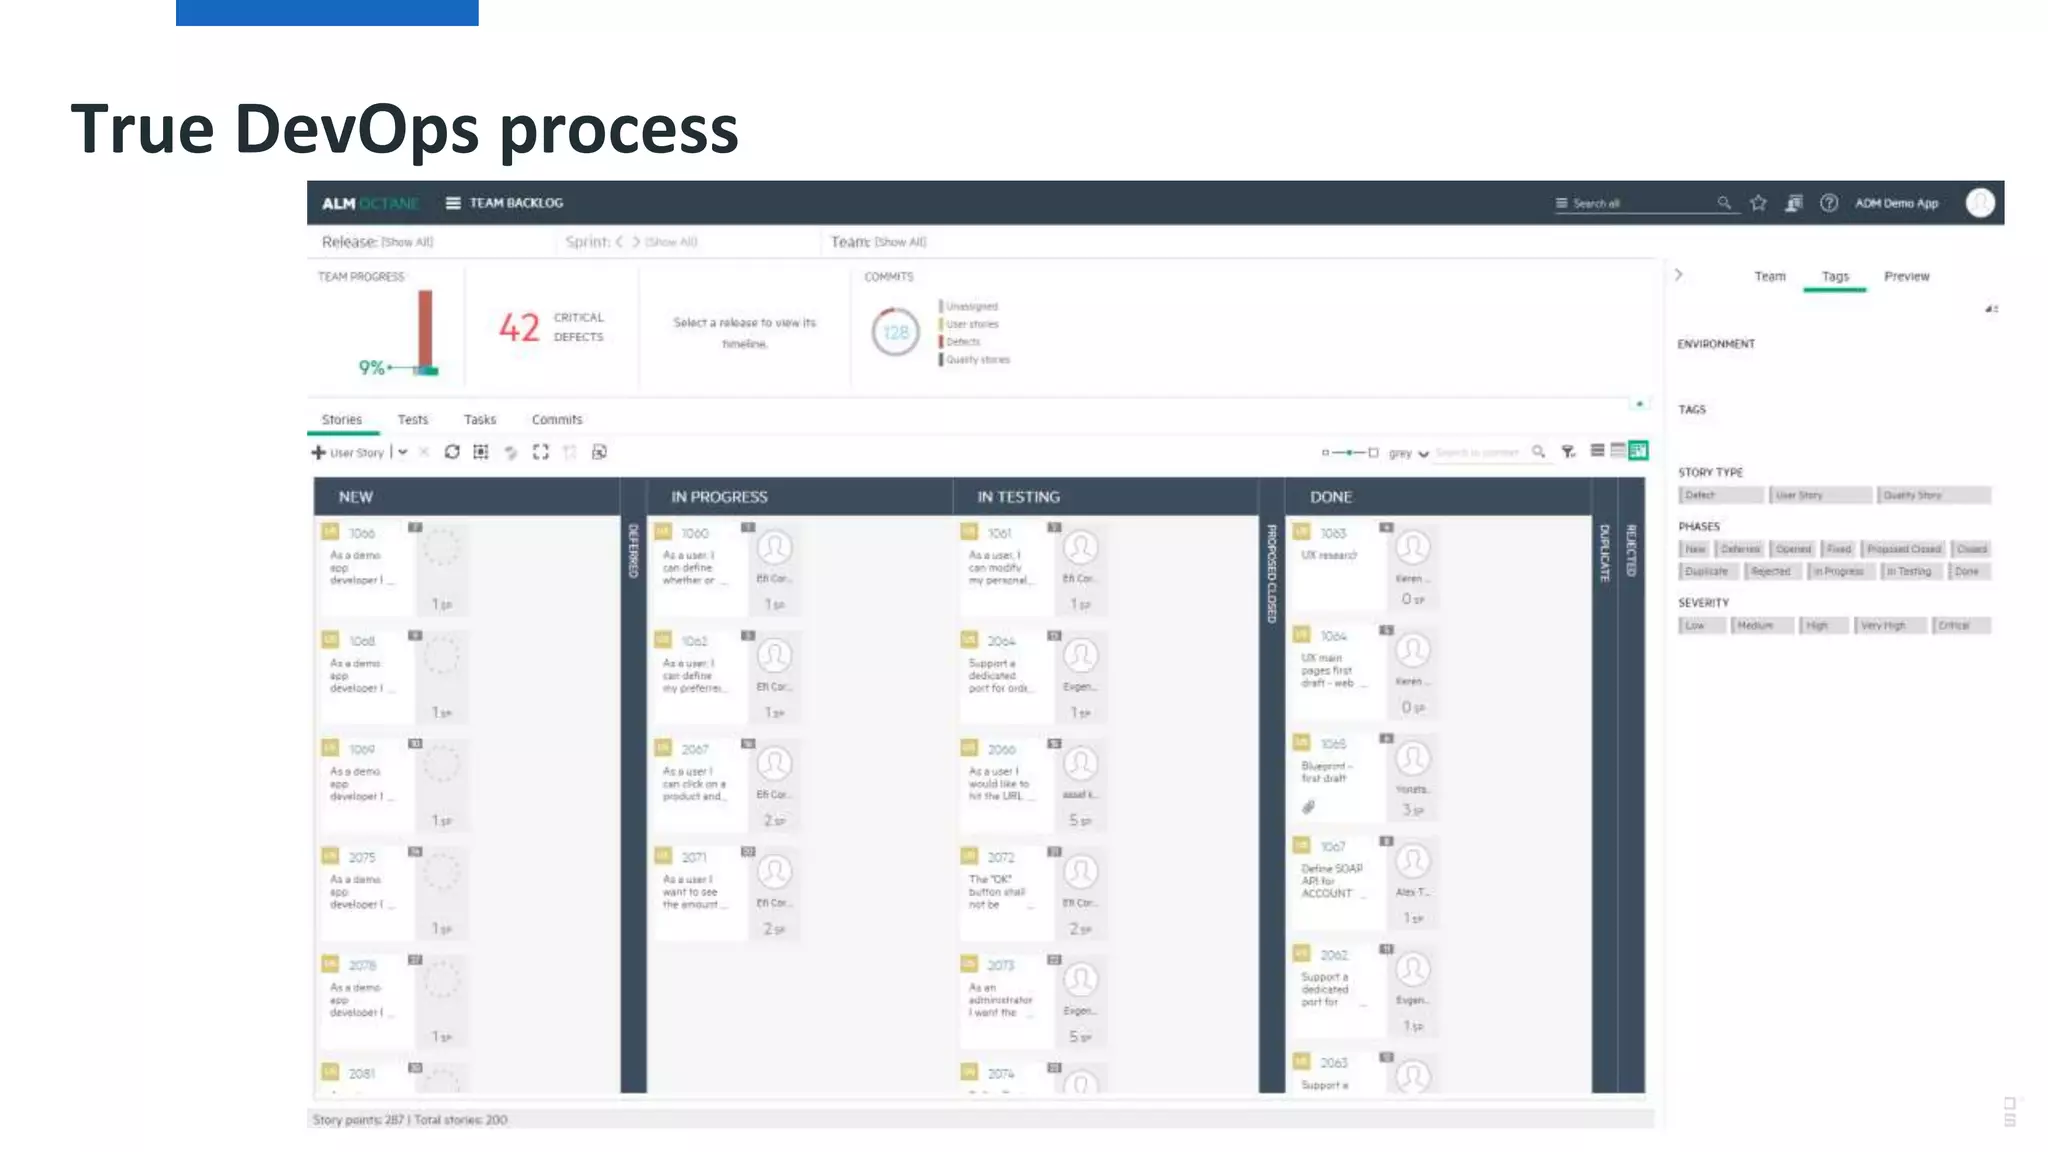This screenshot has height=1152, width=2048.
Task: Expand the collapsed Deferred column
Action: 633,785
